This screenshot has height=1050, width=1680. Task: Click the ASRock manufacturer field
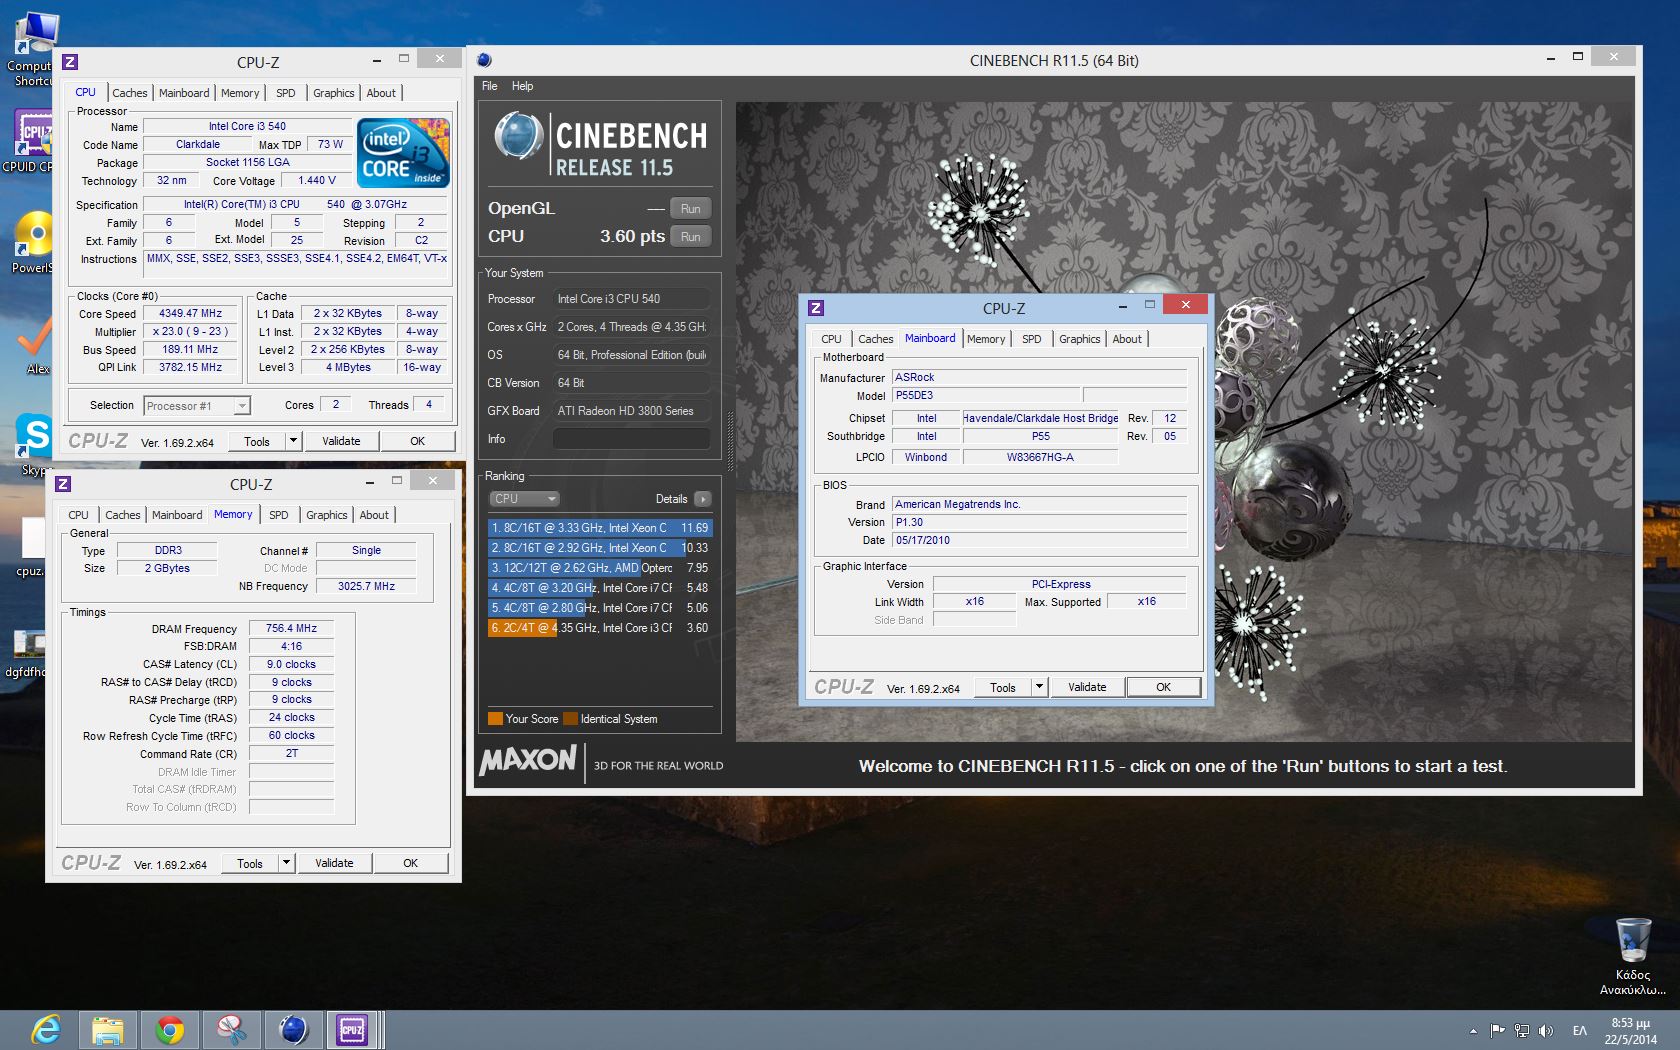coord(1039,377)
